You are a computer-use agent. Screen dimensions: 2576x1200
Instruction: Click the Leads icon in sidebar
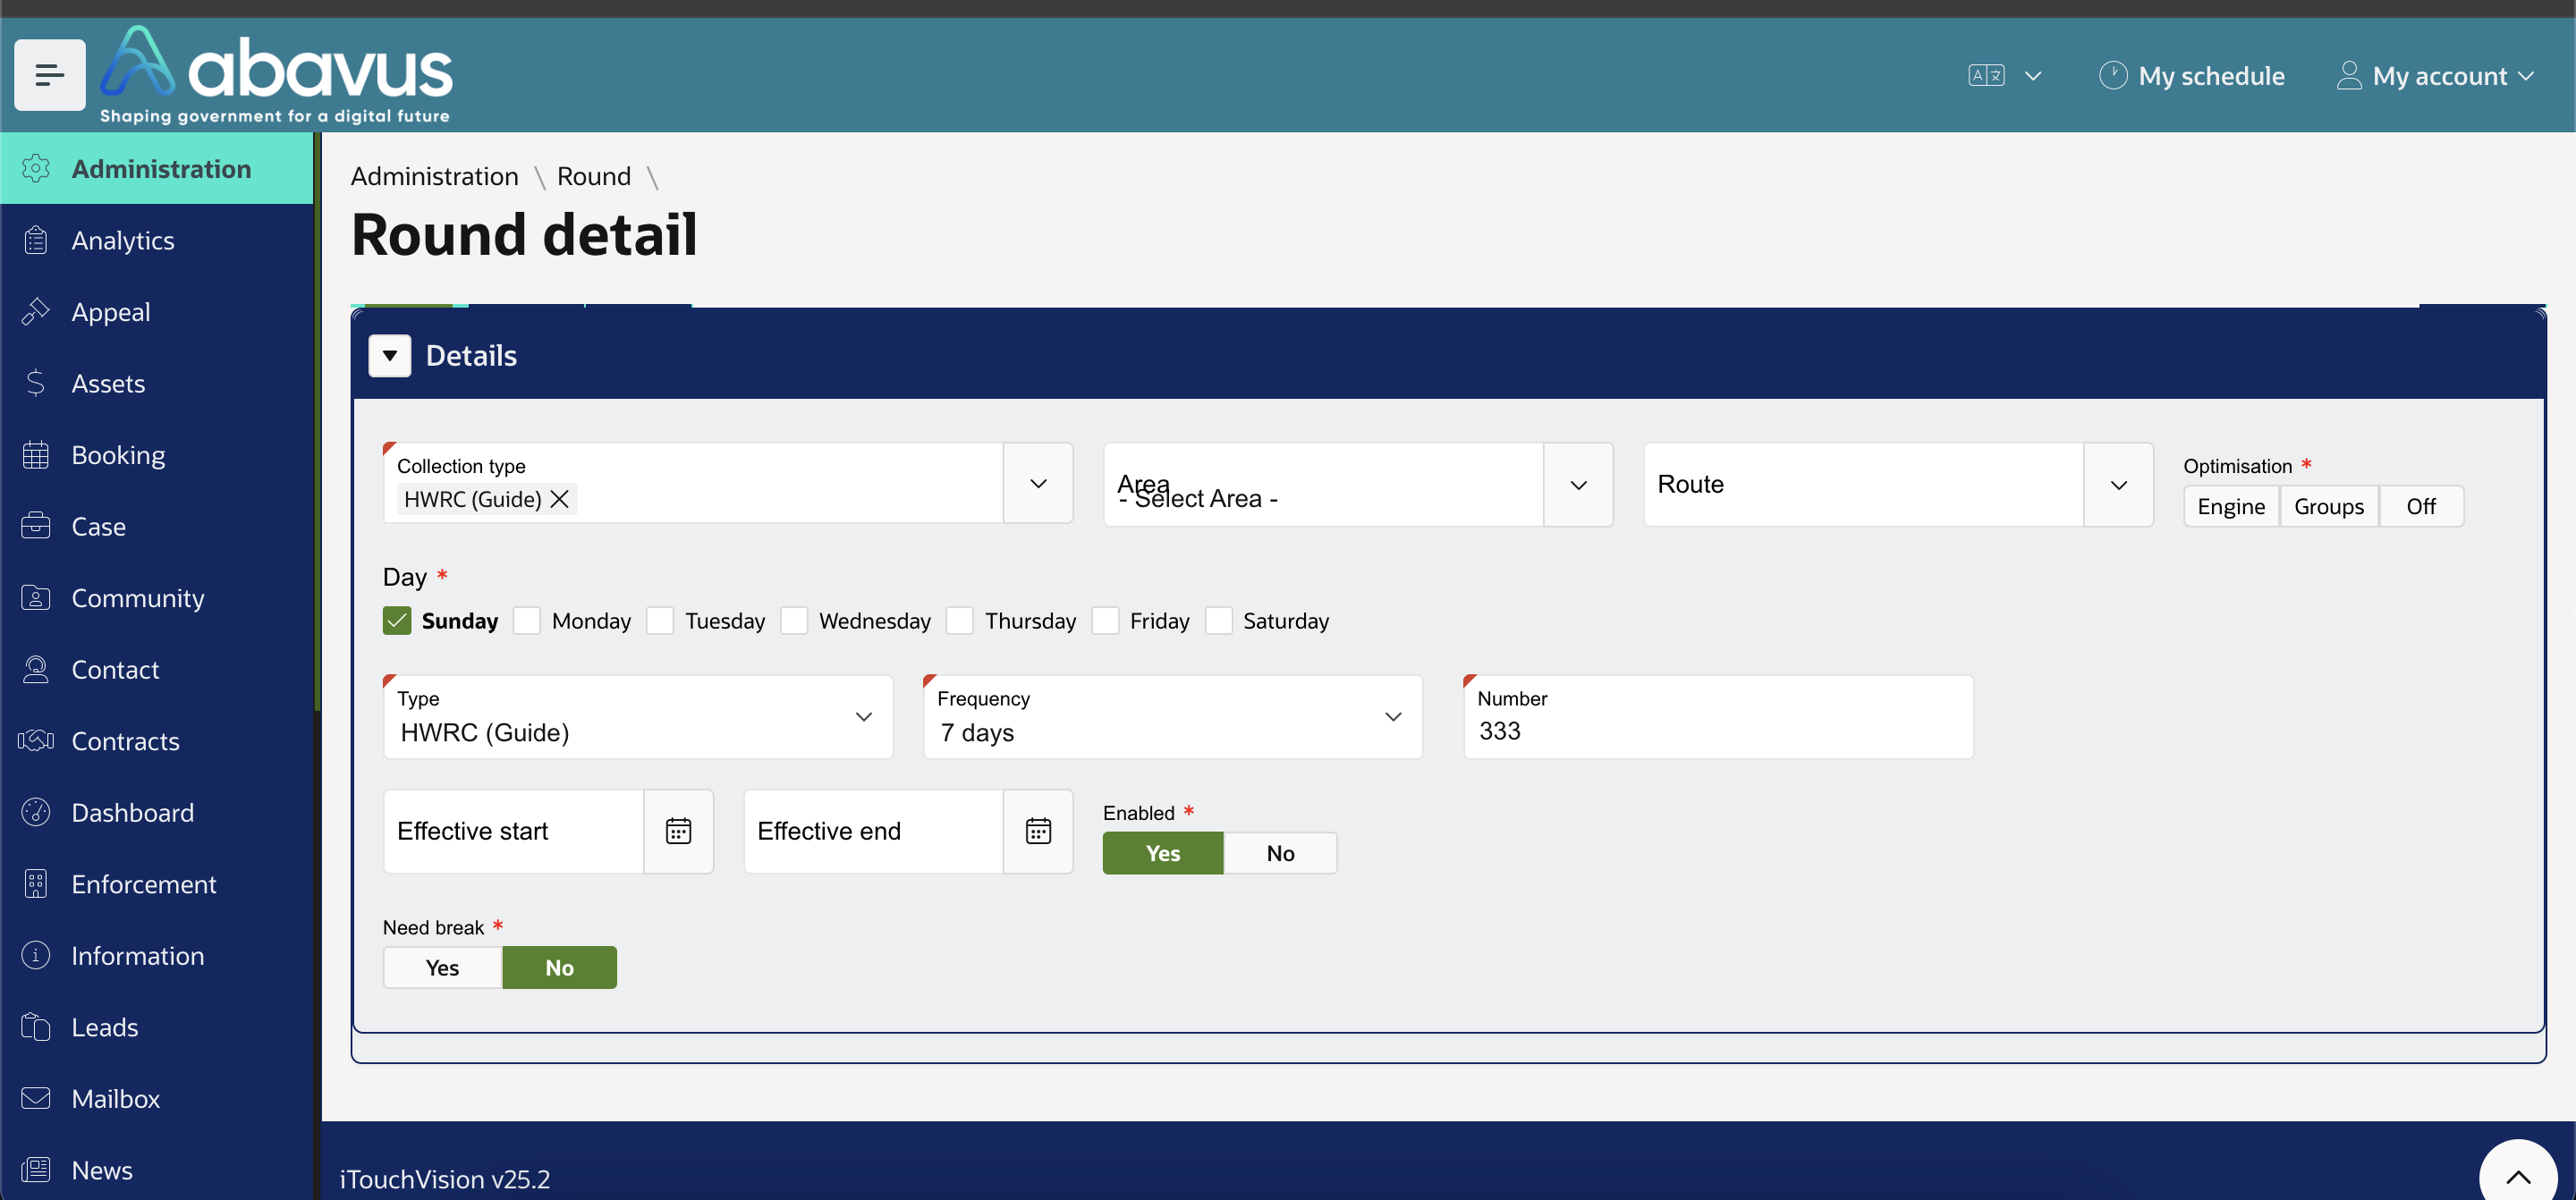click(x=36, y=1027)
